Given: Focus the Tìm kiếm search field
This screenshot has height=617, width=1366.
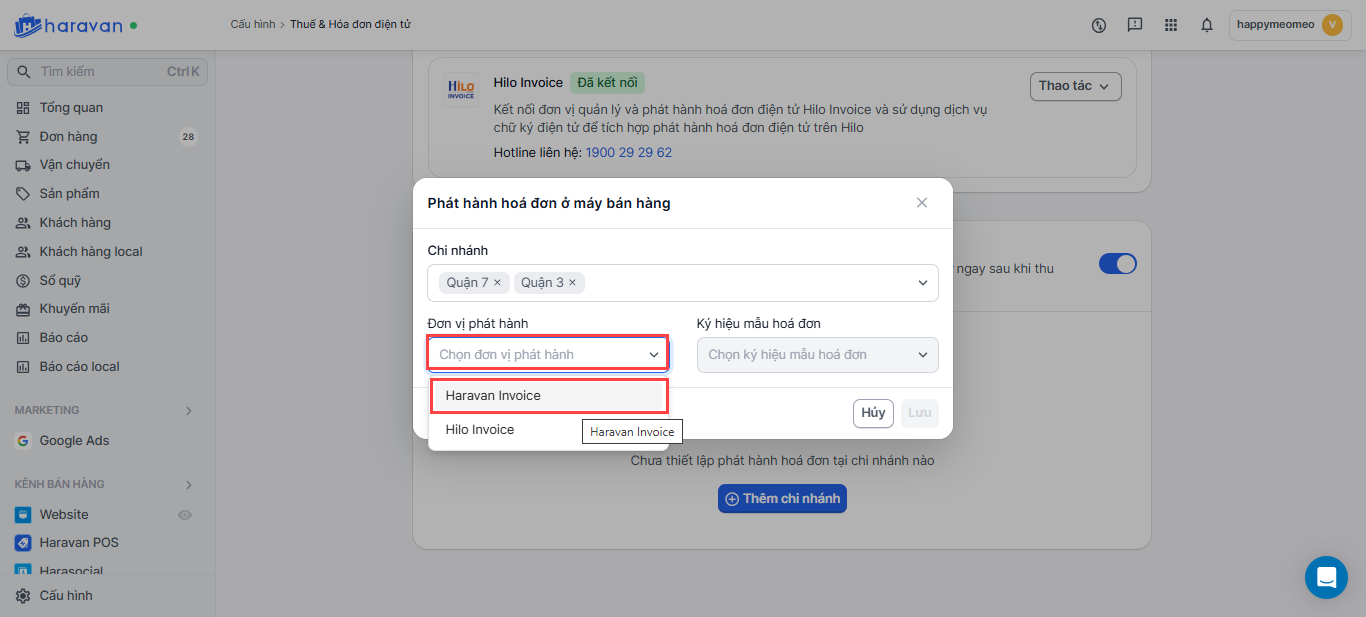Looking at the screenshot, I should coord(108,72).
